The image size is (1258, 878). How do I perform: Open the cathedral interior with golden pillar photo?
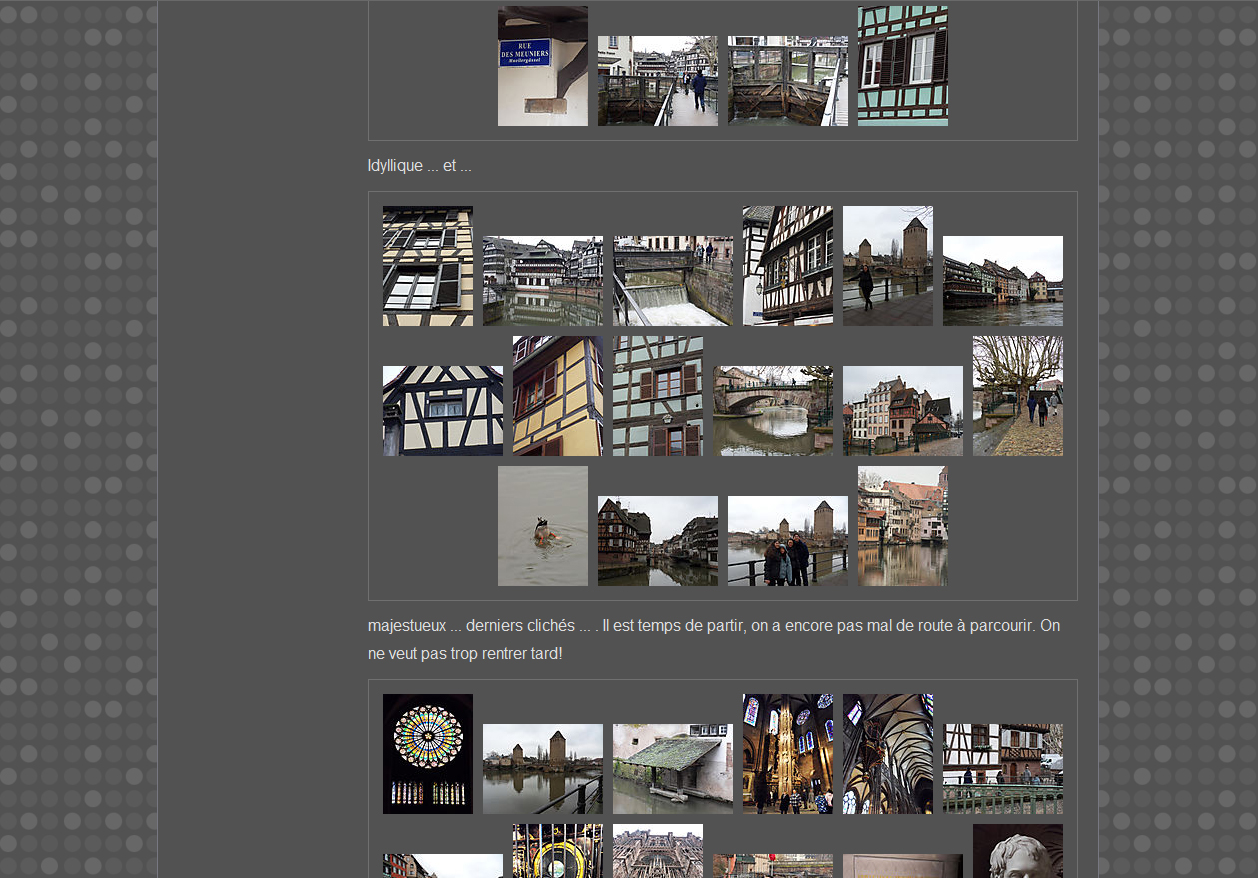pos(787,754)
